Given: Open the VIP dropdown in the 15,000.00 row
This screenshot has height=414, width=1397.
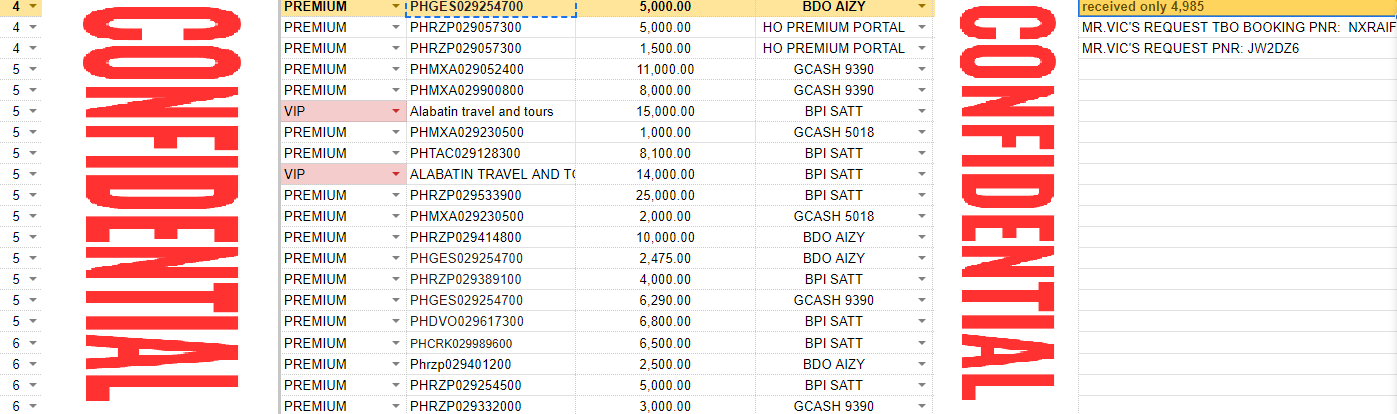Looking at the screenshot, I should click(x=396, y=111).
